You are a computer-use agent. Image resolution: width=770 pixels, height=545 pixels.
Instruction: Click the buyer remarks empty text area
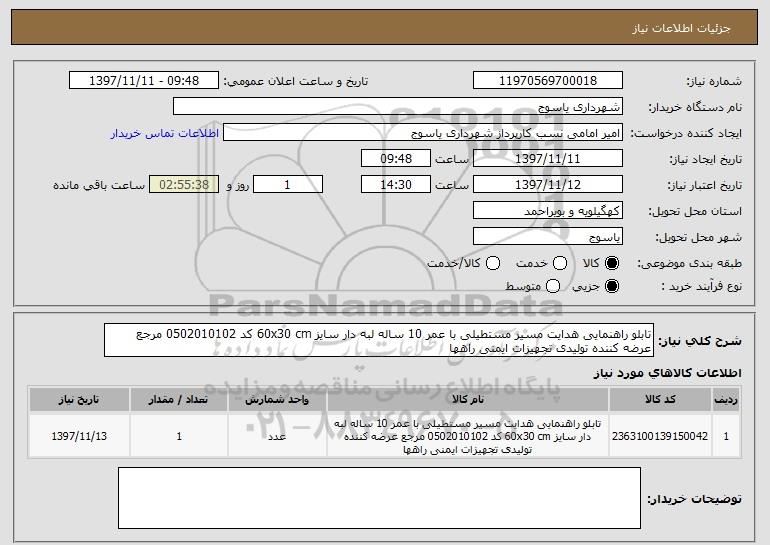click(379, 498)
